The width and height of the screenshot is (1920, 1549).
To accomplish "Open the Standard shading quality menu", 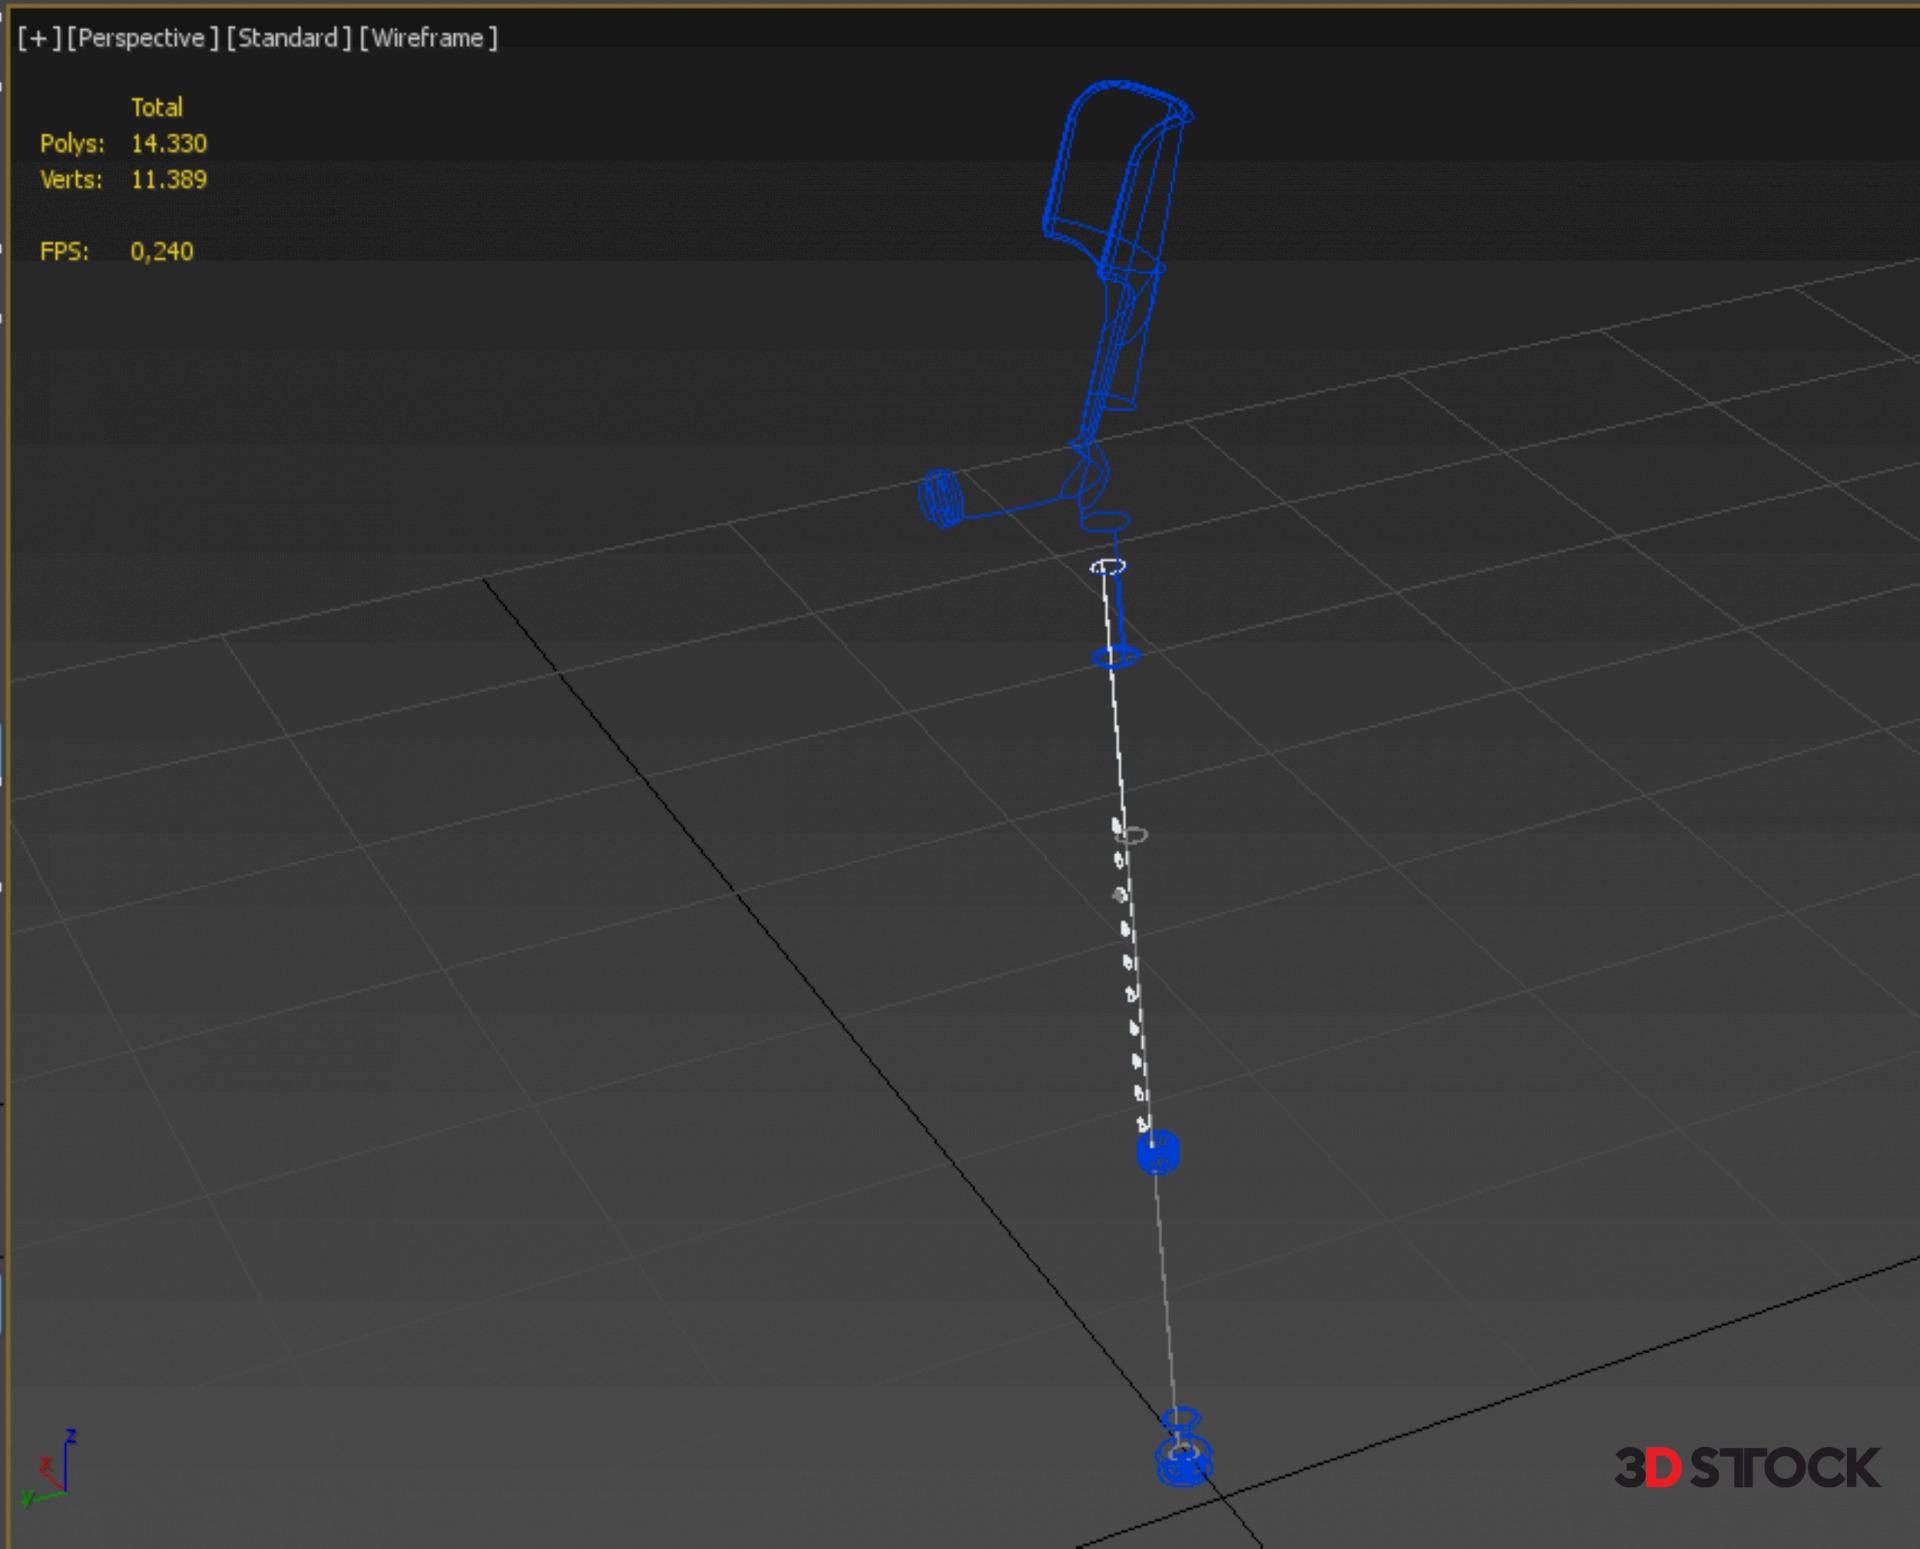I will [289, 38].
